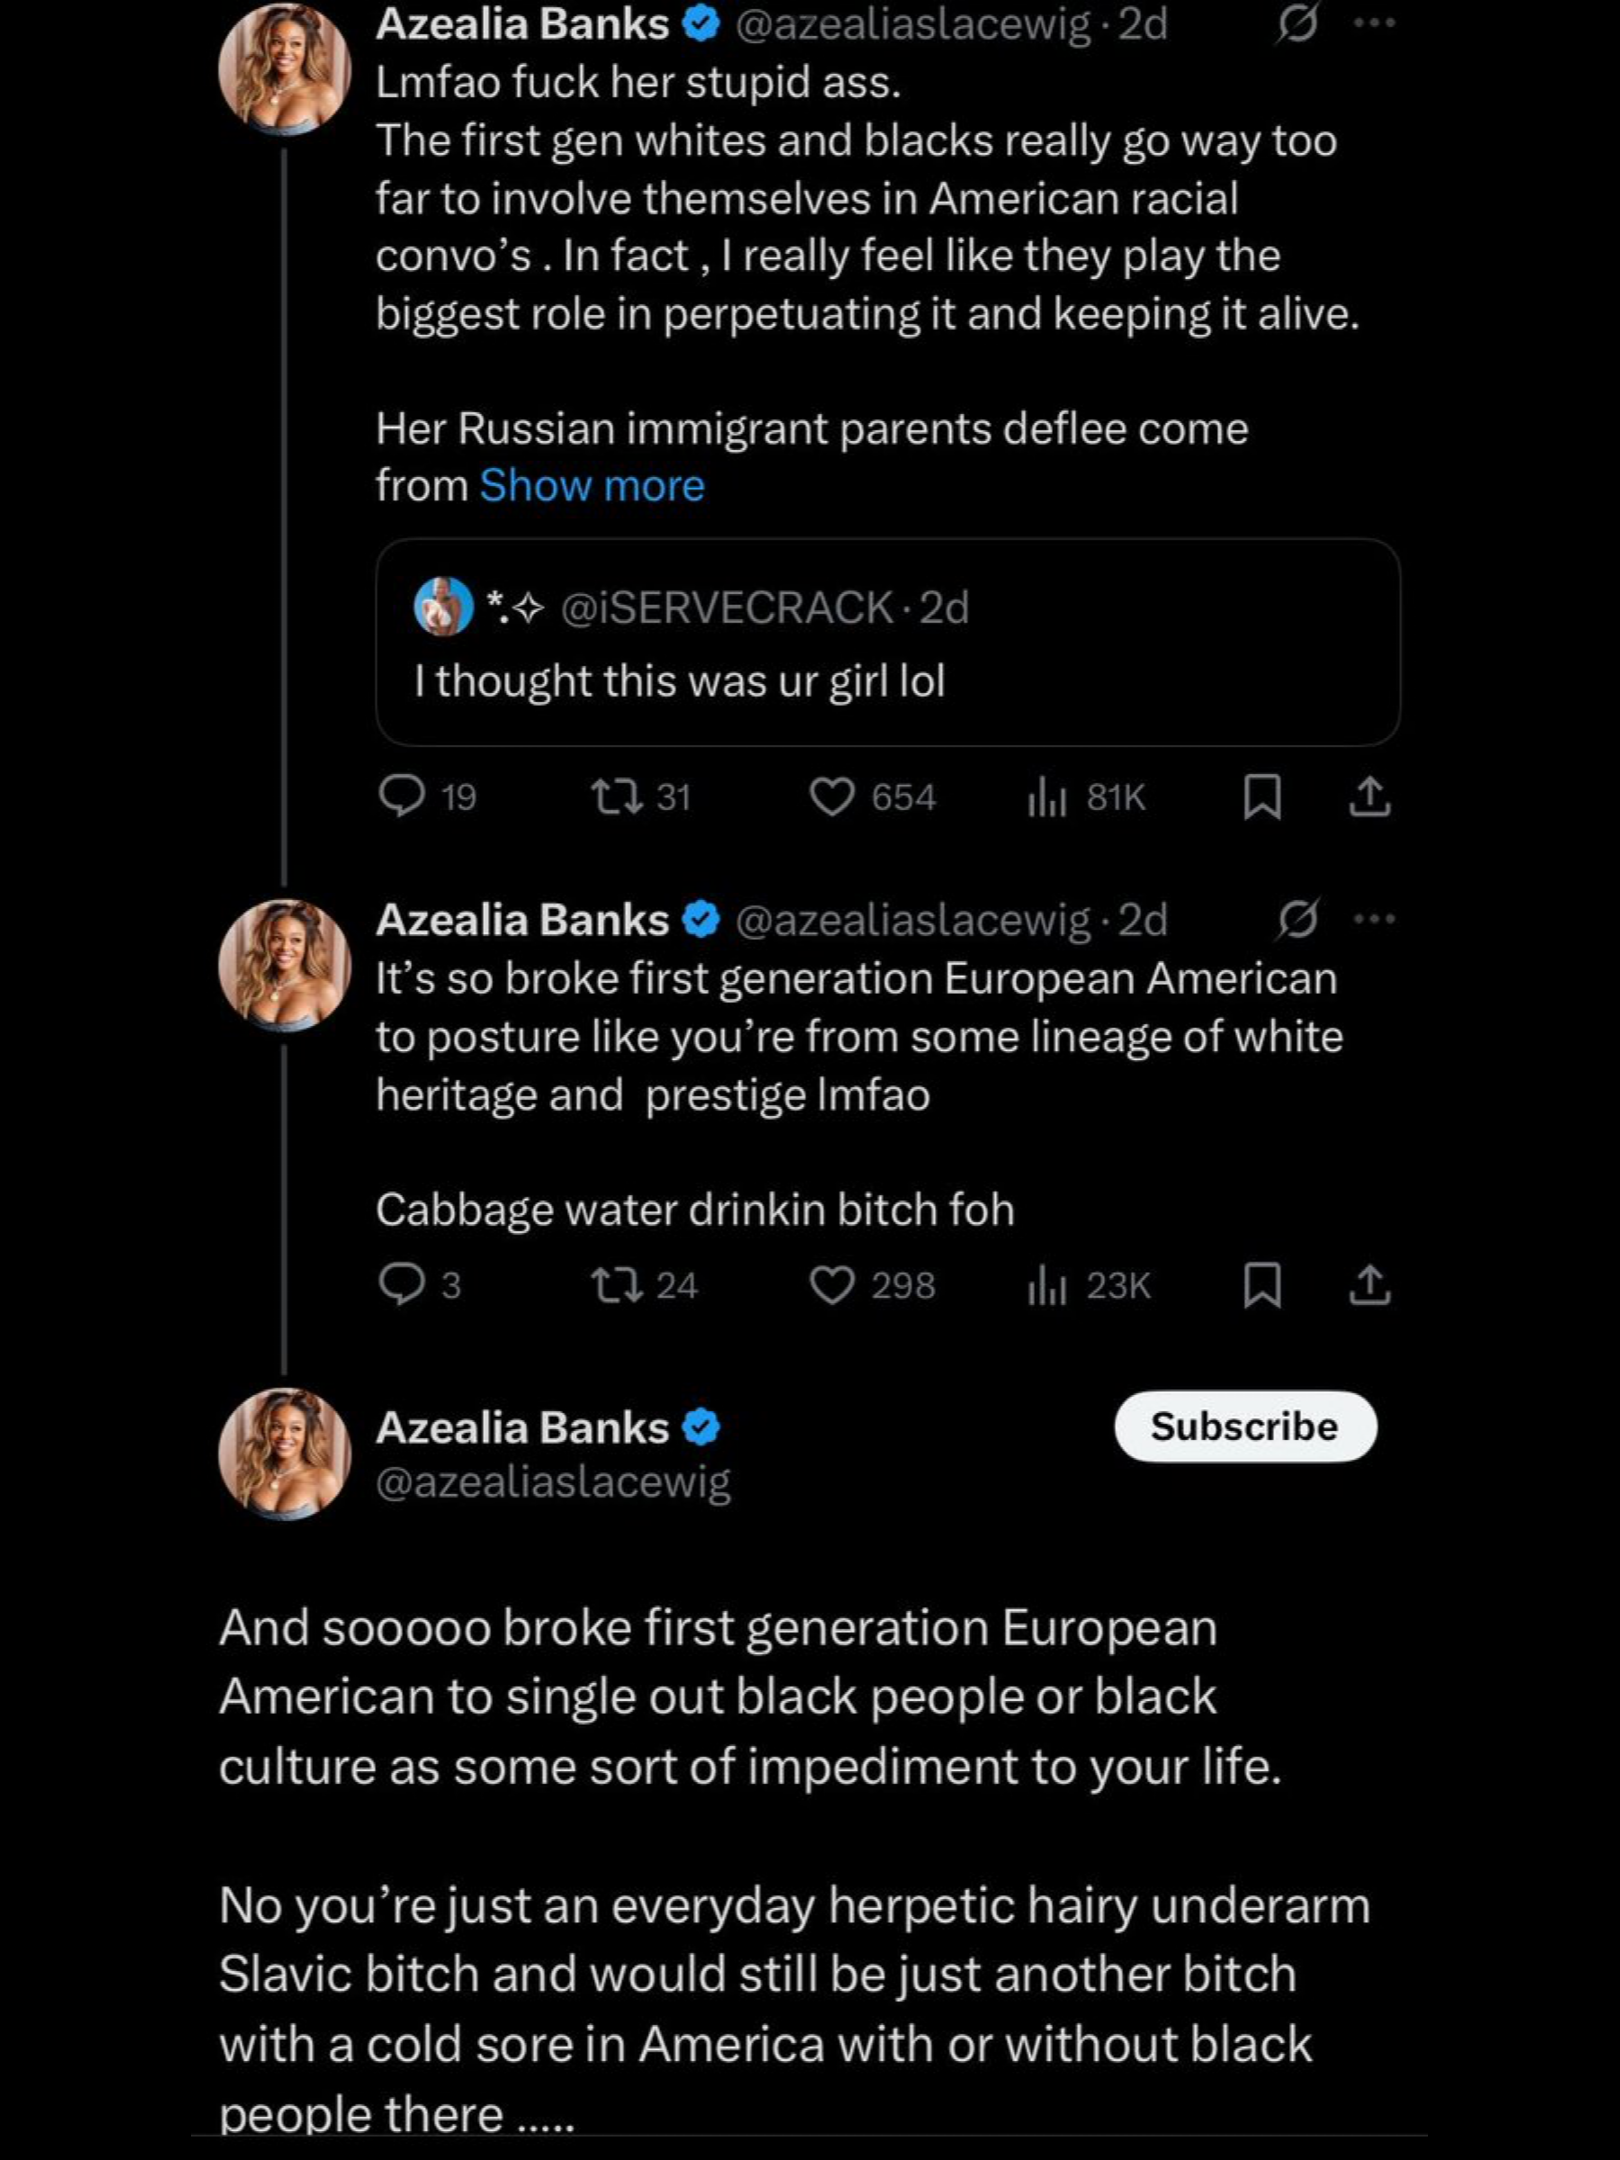This screenshot has height=2160, width=1620.
Task: Retweet the post with 31 reposts
Action: click(x=640, y=797)
